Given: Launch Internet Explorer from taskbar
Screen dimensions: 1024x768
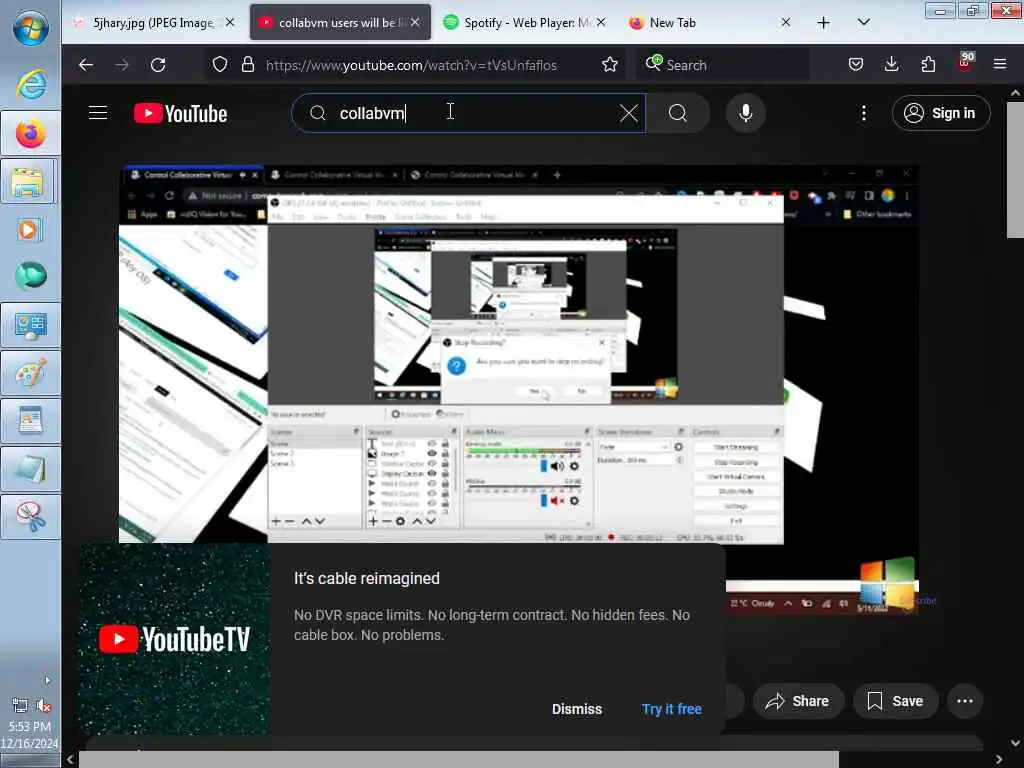Looking at the screenshot, I should pos(31,84).
